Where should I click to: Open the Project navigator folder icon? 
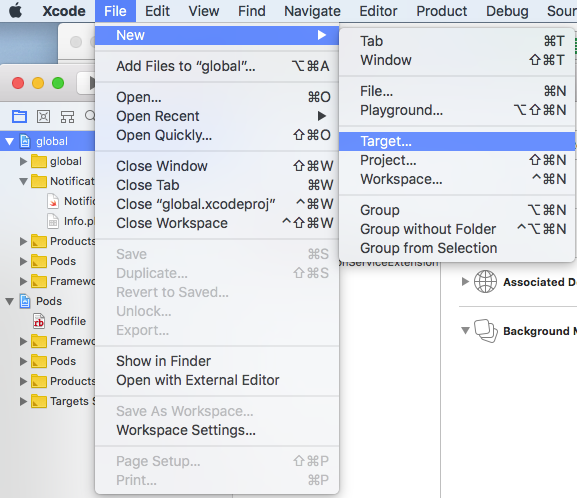[x=19, y=117]
